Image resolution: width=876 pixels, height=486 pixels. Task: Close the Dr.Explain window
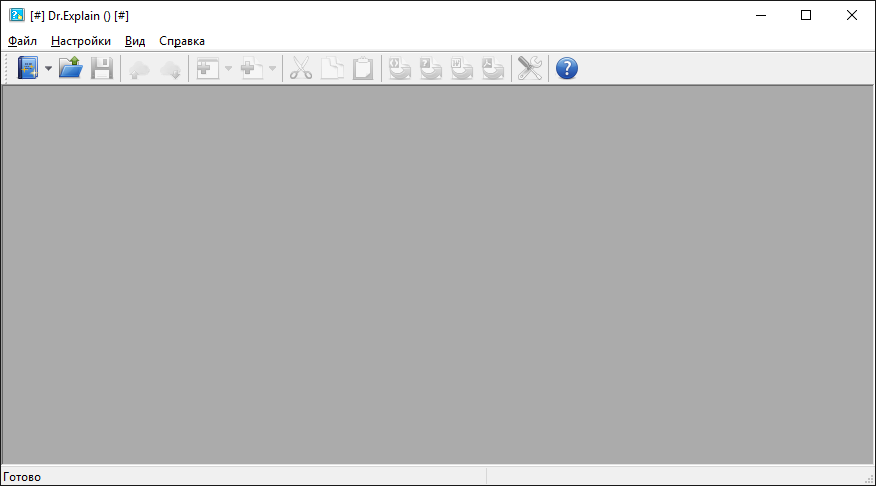pyautogui.click(x=851, y=15)
